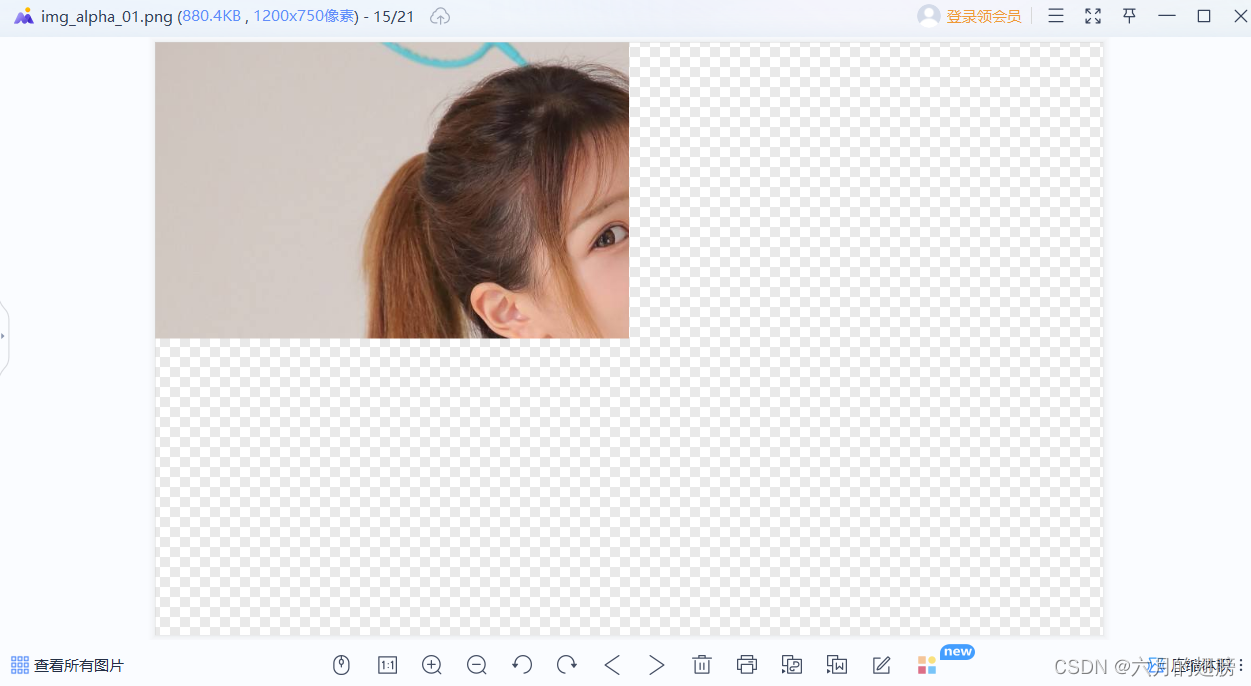
Task: Click the mouse scroll mode icon
Action: (342, 665)
